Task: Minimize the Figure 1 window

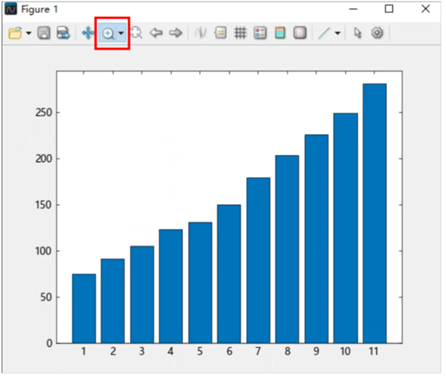Action: (353, 9)
